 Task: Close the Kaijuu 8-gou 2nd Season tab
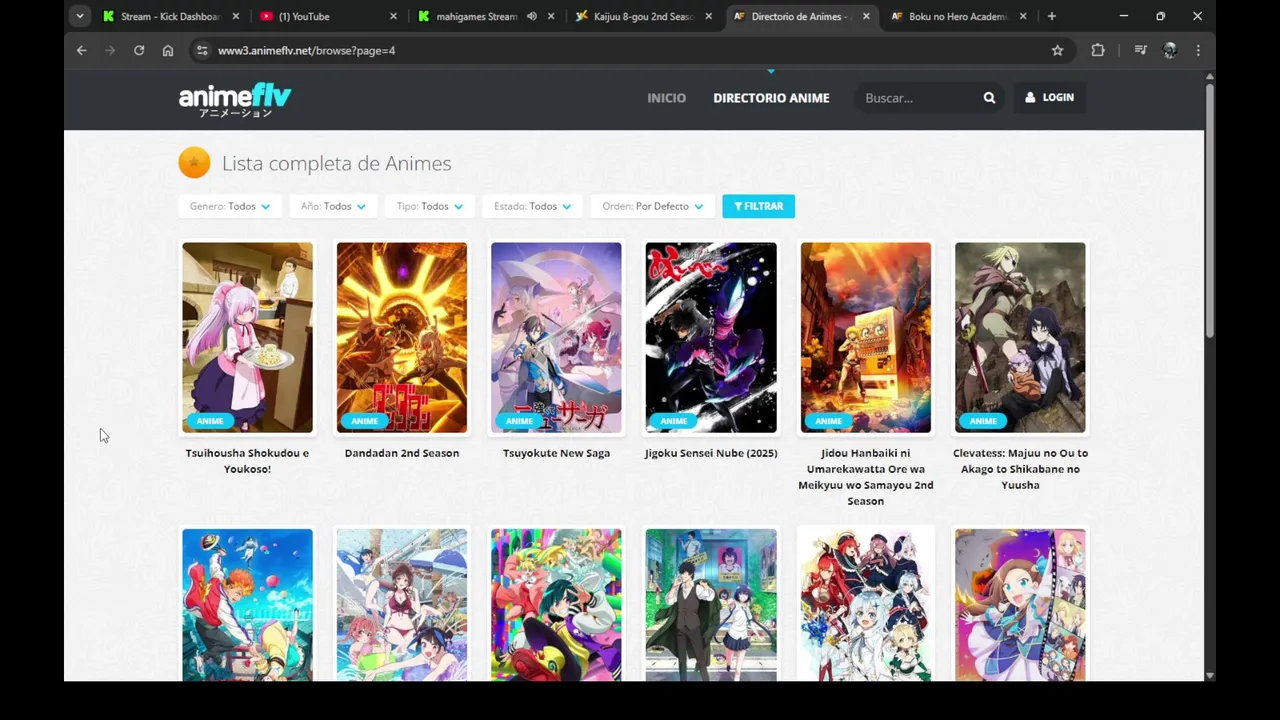709,16
